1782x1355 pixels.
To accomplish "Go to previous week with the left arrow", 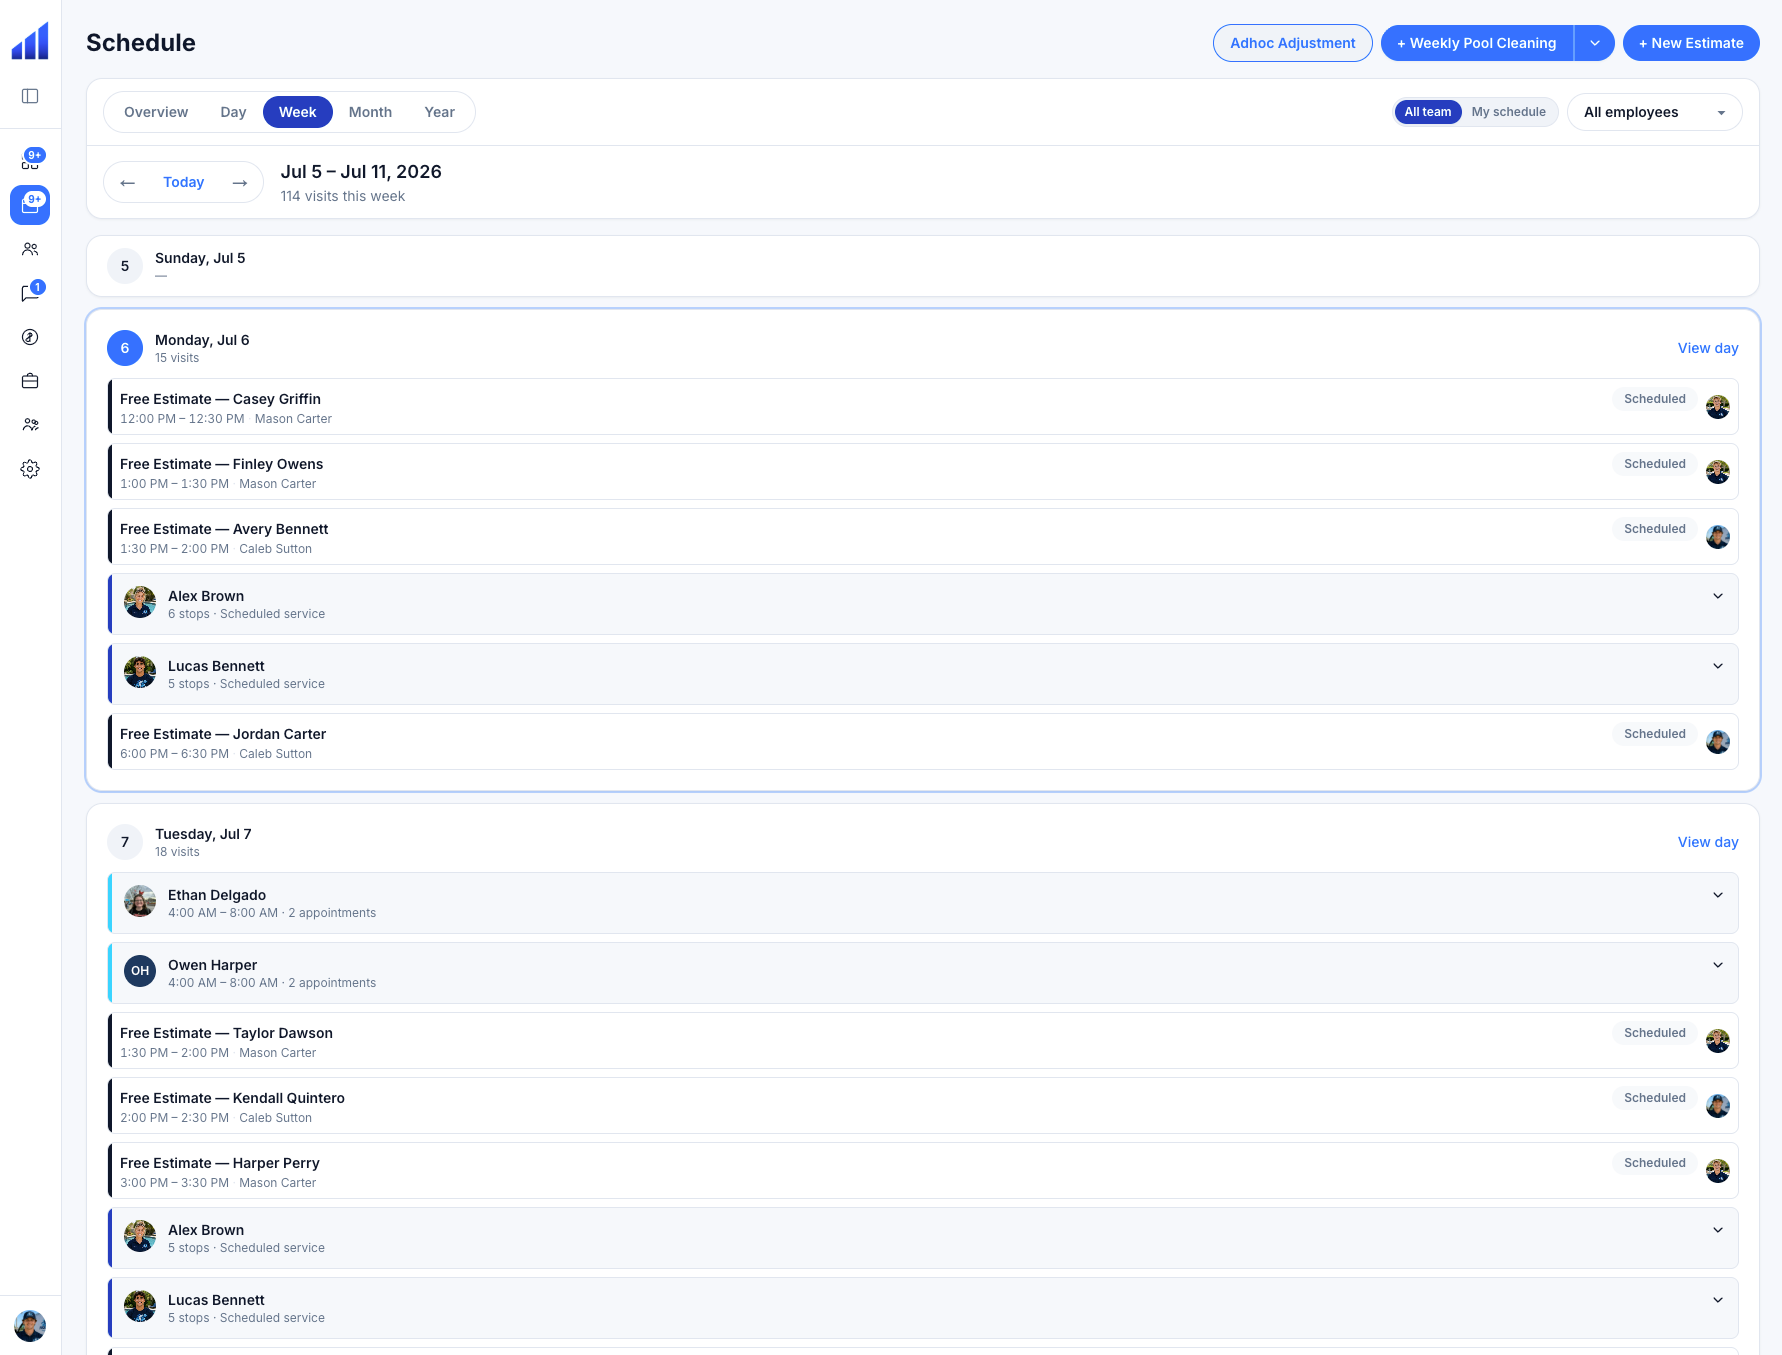I will pos(127,182).
